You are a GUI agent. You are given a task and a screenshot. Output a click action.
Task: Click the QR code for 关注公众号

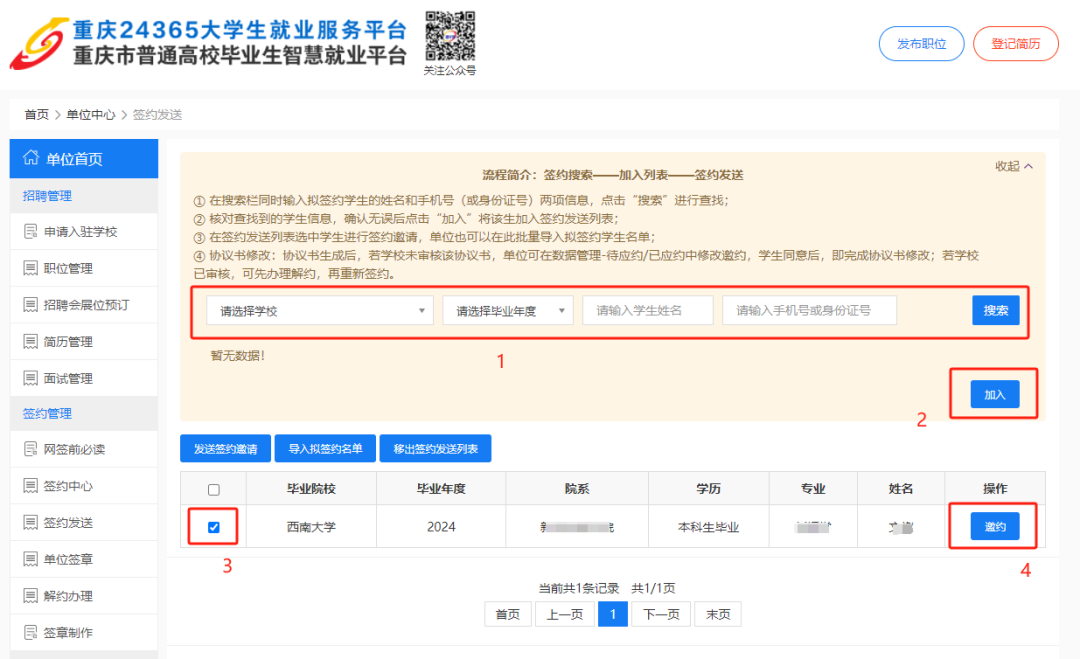coord(449,36)
